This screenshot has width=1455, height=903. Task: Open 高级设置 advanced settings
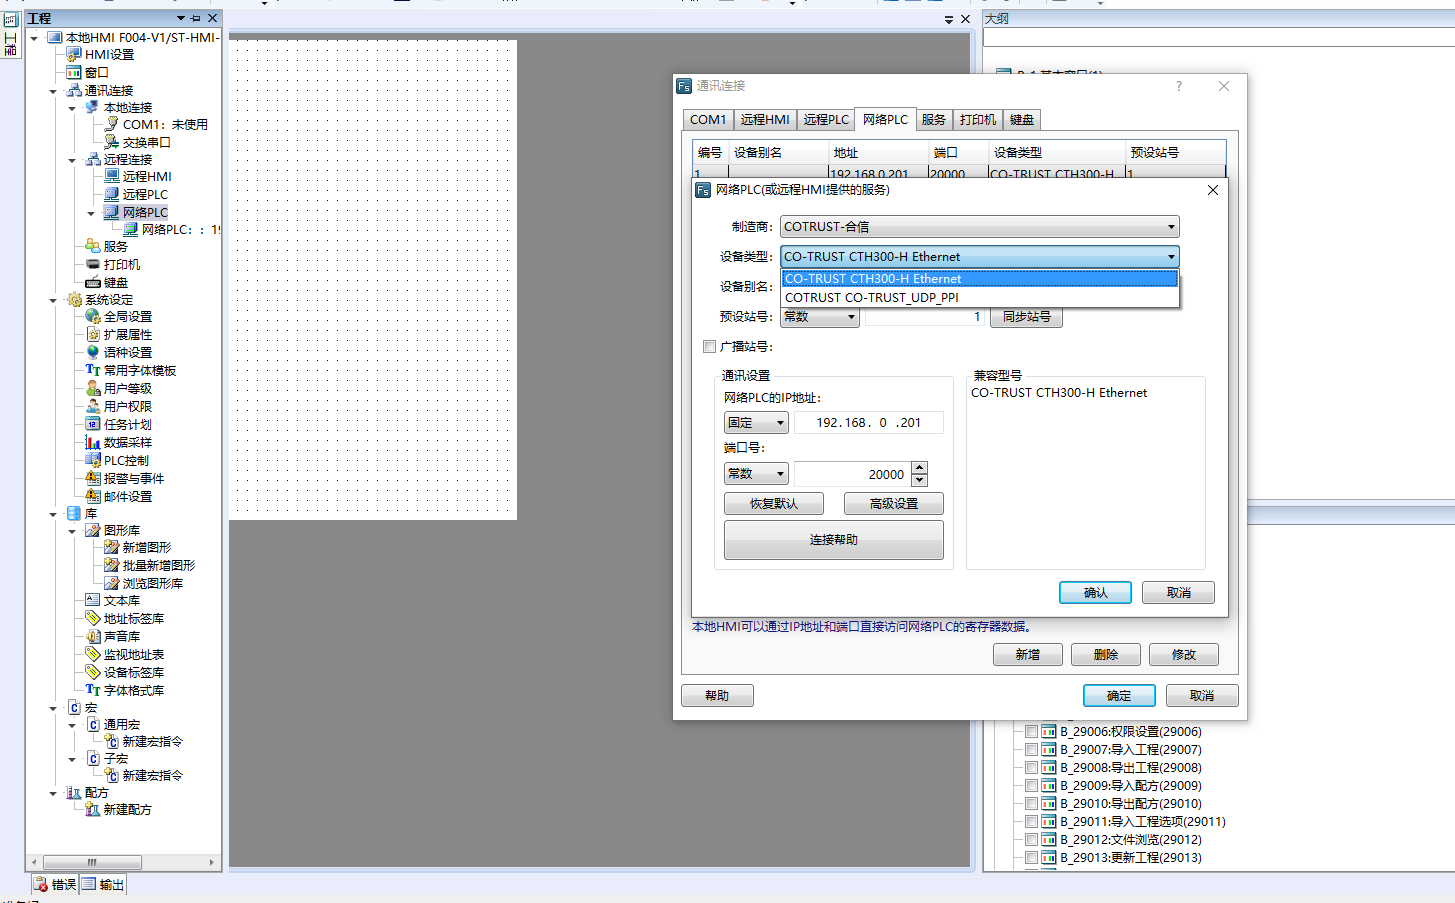[x=894, y=504]
